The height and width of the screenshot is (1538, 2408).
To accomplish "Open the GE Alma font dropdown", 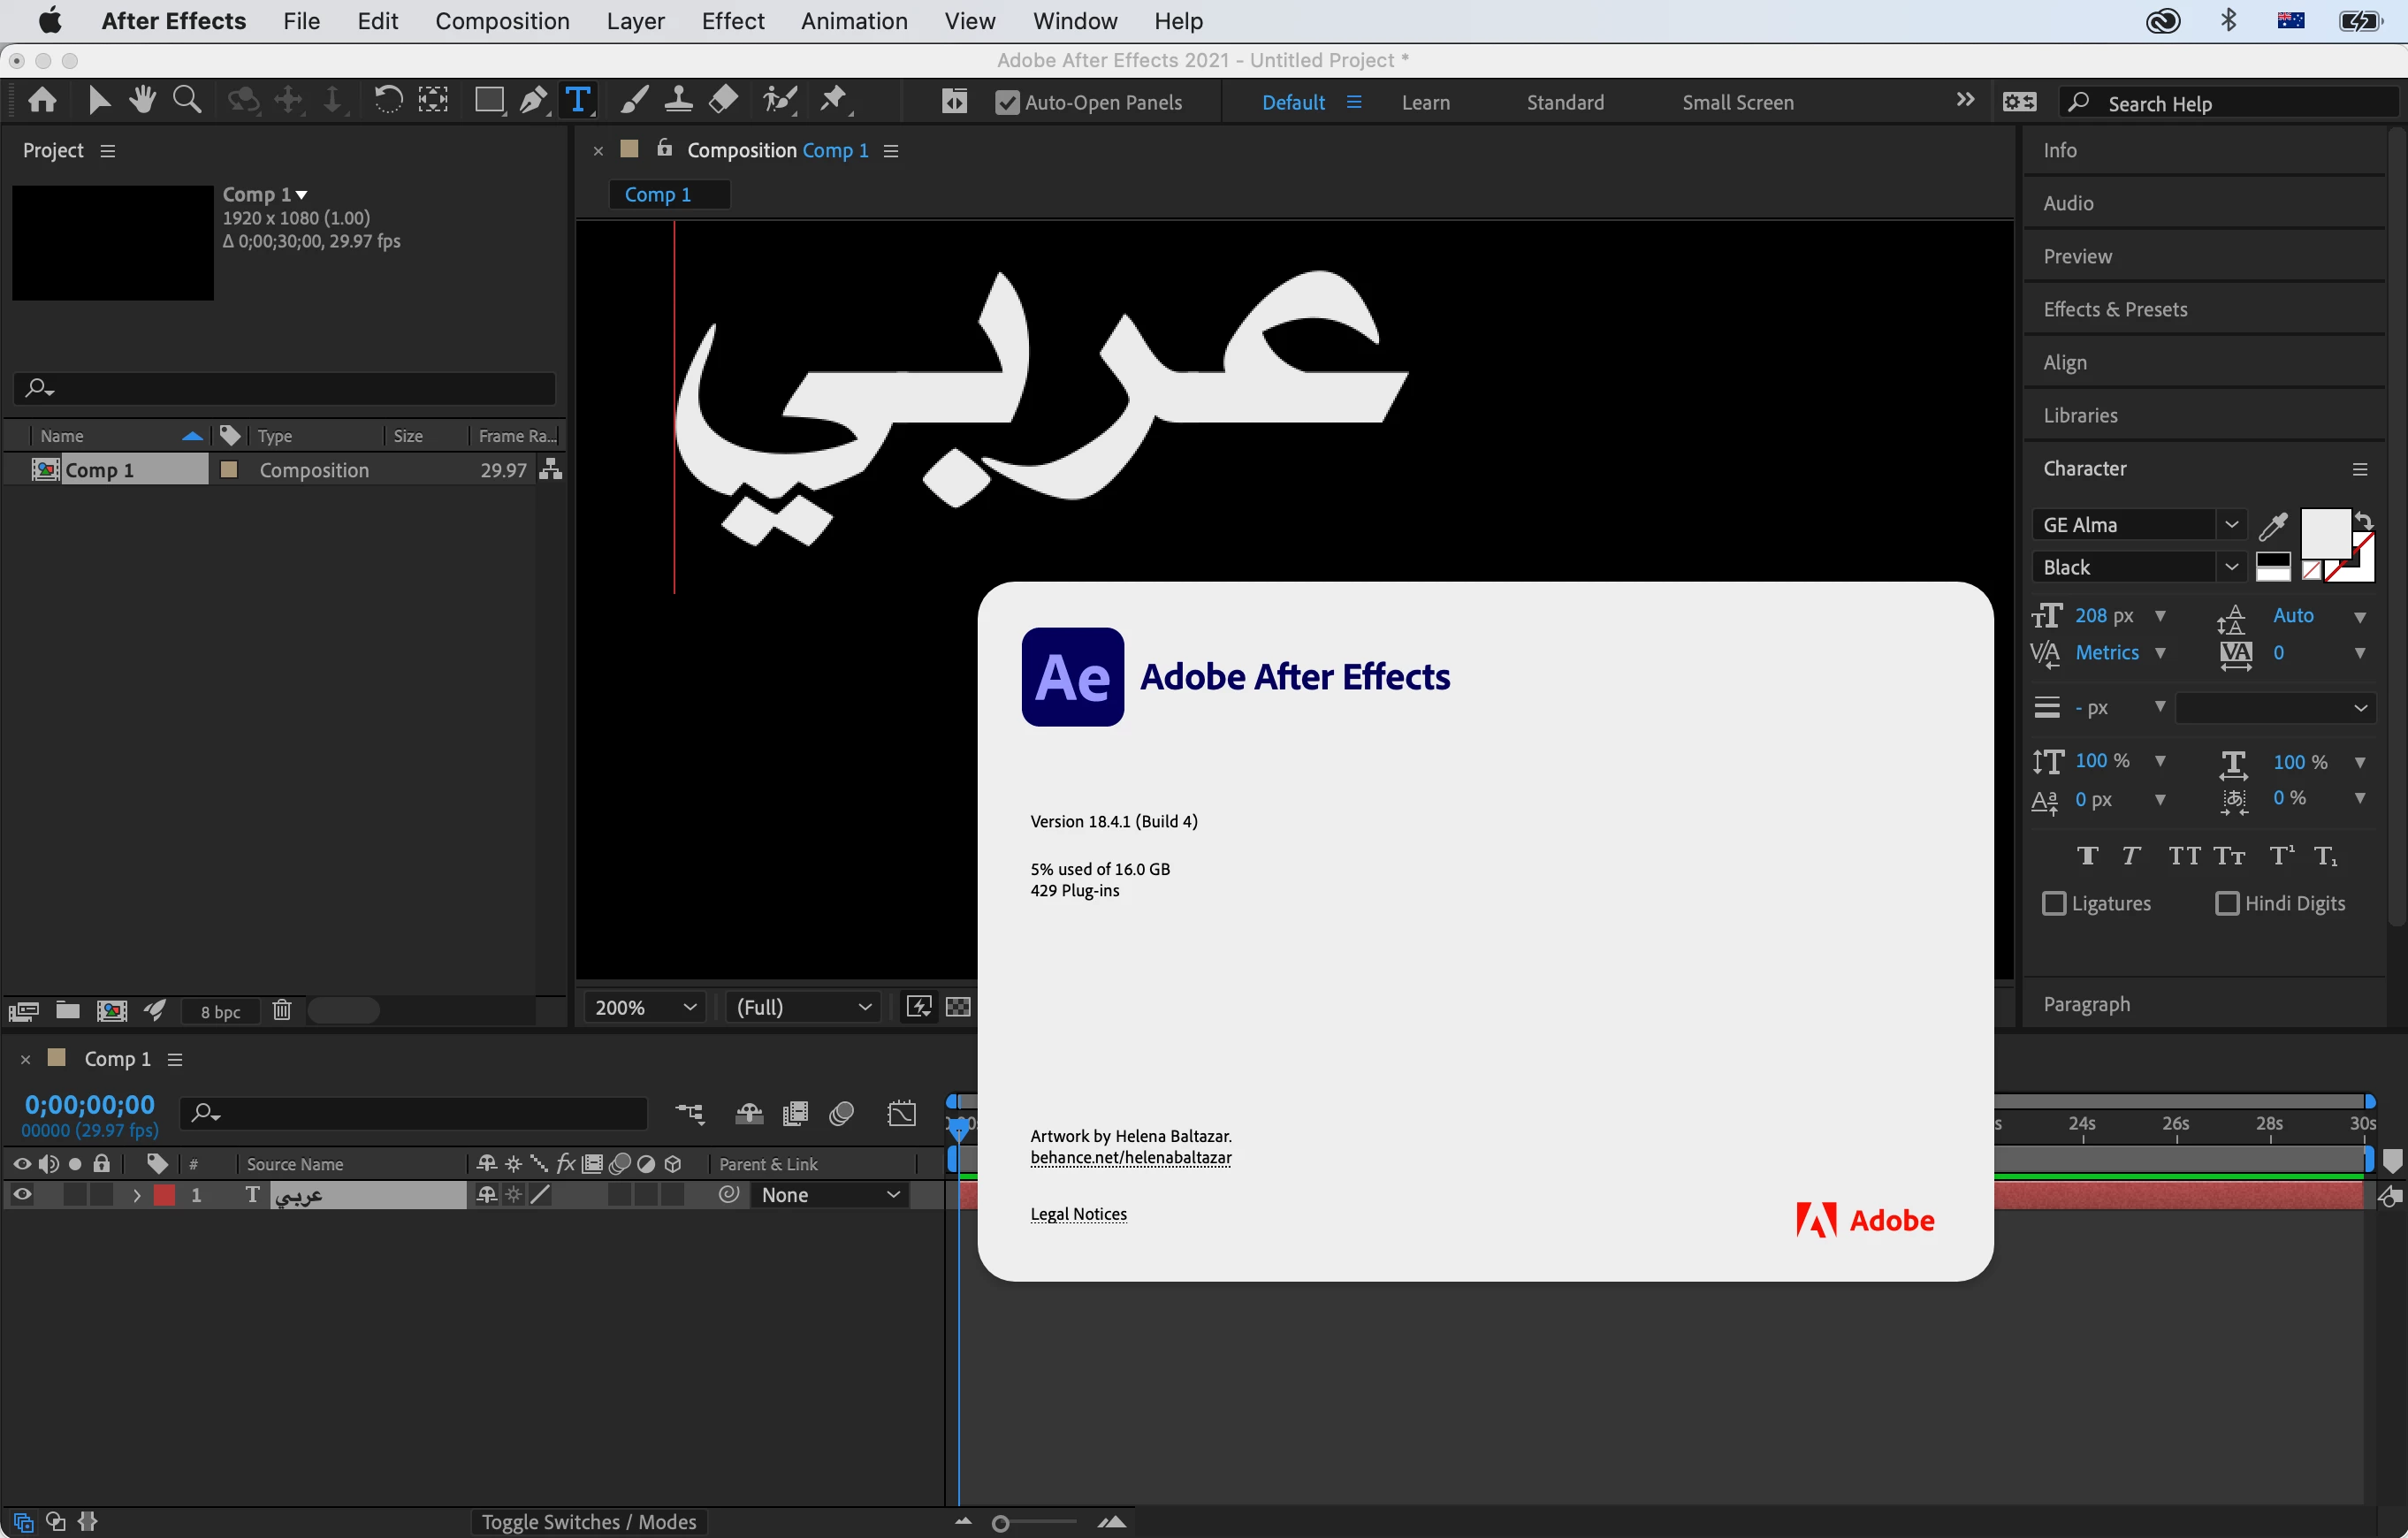I will point(2231,525).
